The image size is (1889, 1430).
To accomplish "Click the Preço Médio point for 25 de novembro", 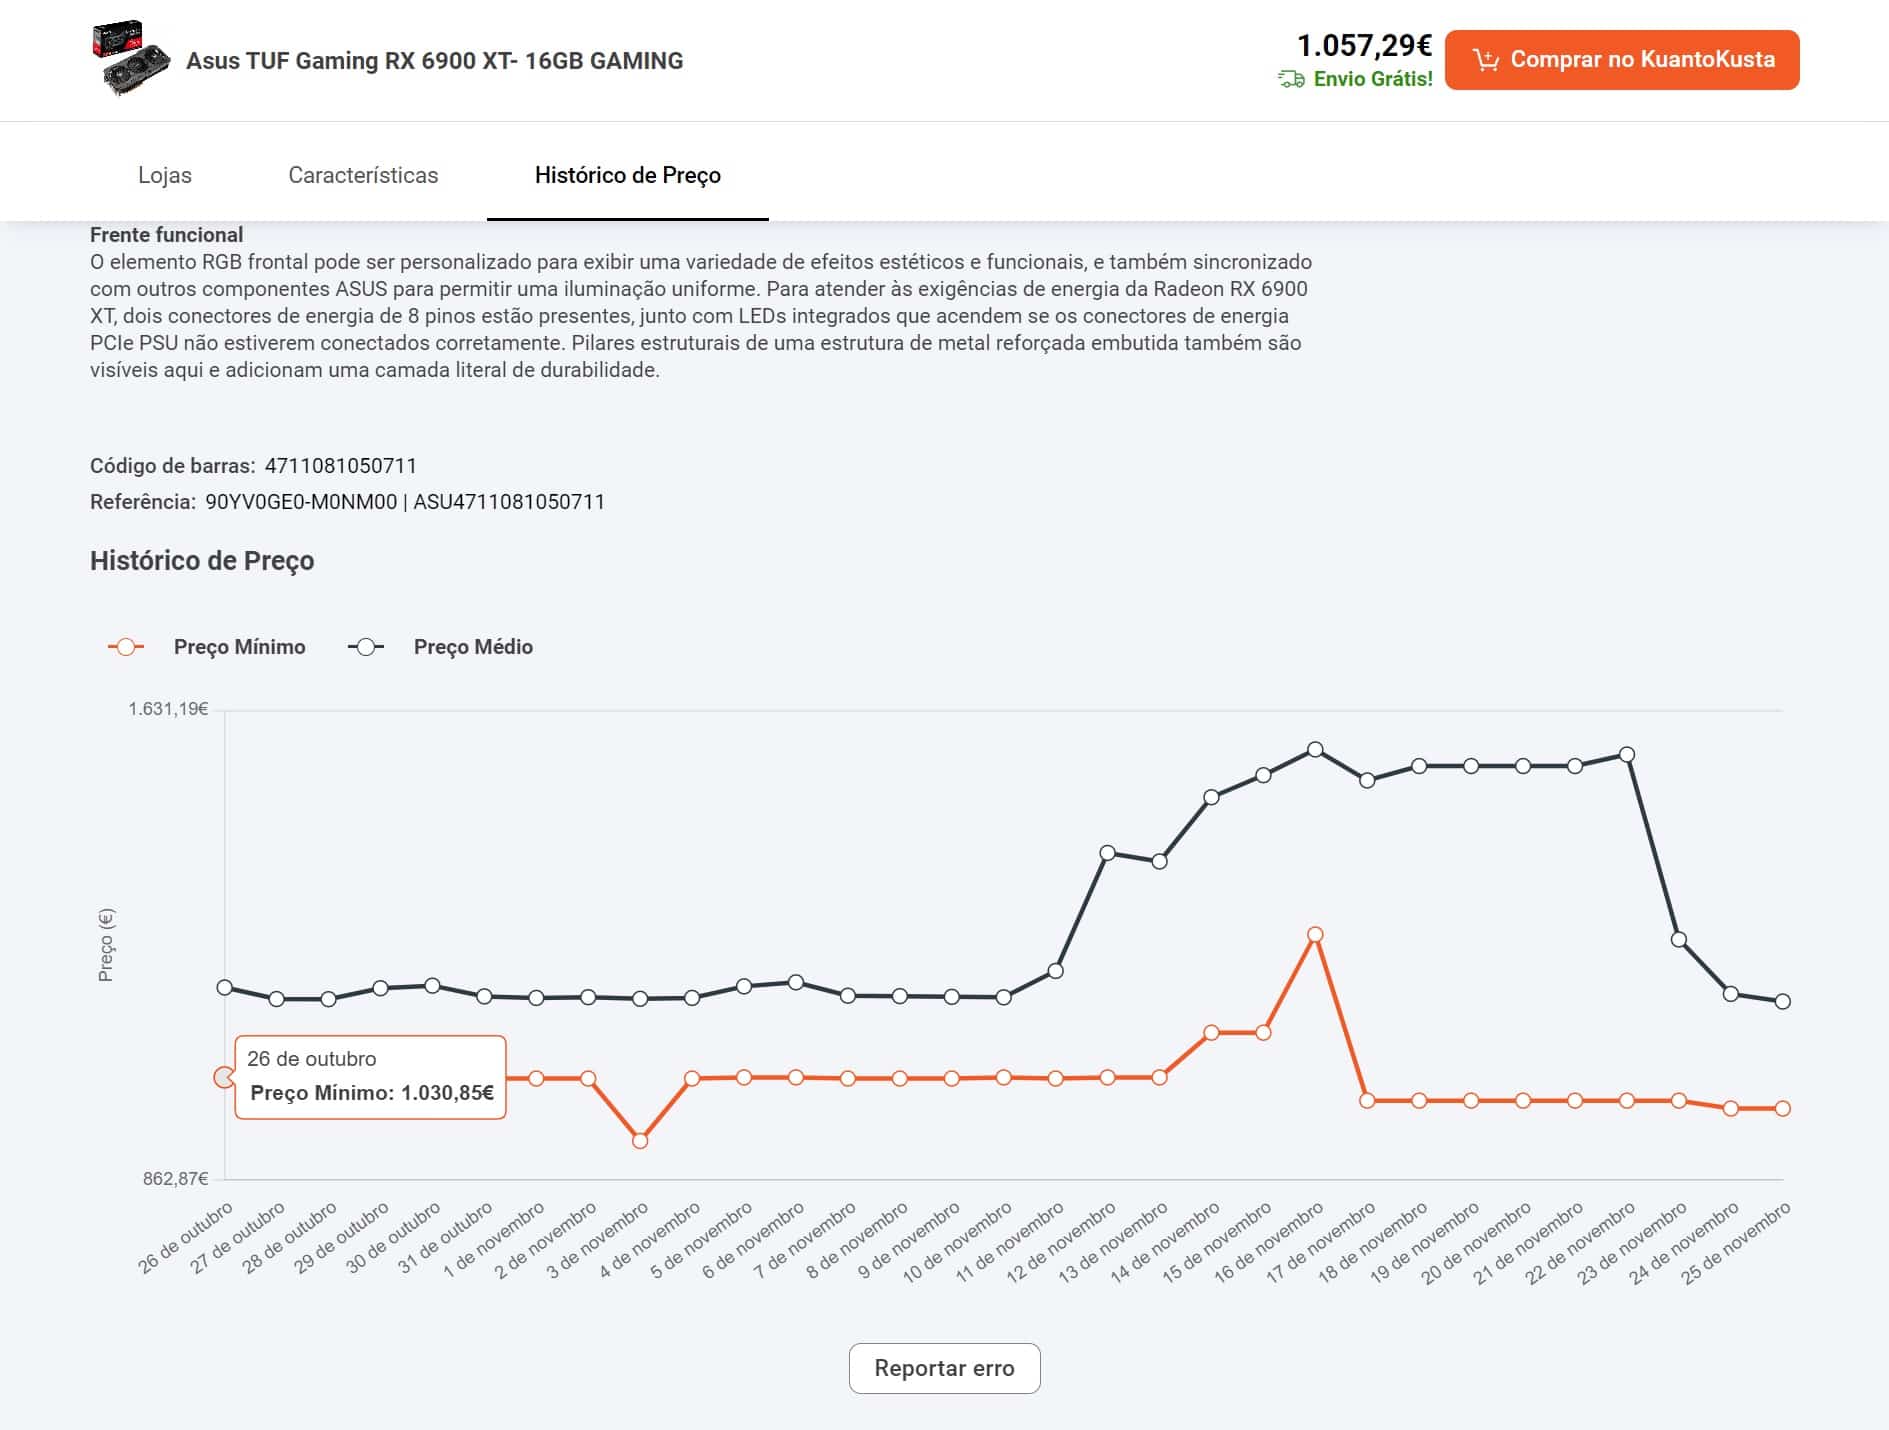I will pyautogui.click(x=1782, y=1002).
